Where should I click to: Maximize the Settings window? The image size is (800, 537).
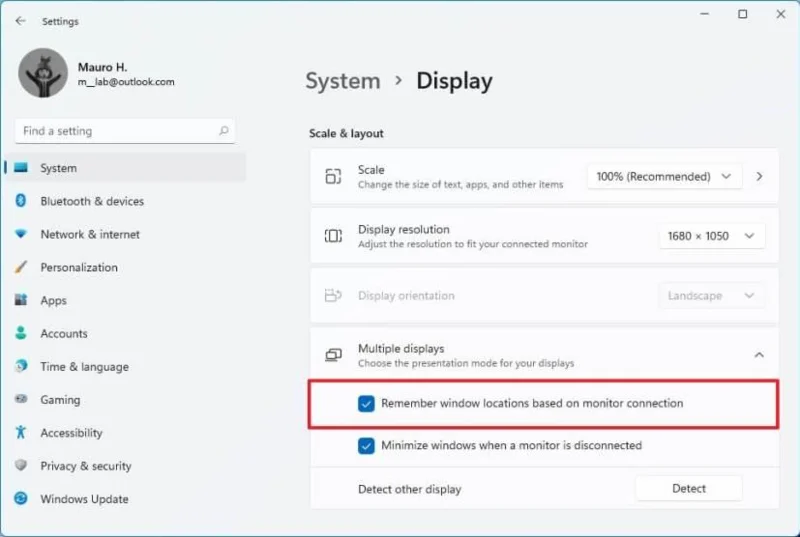click(x=743, y=14)
